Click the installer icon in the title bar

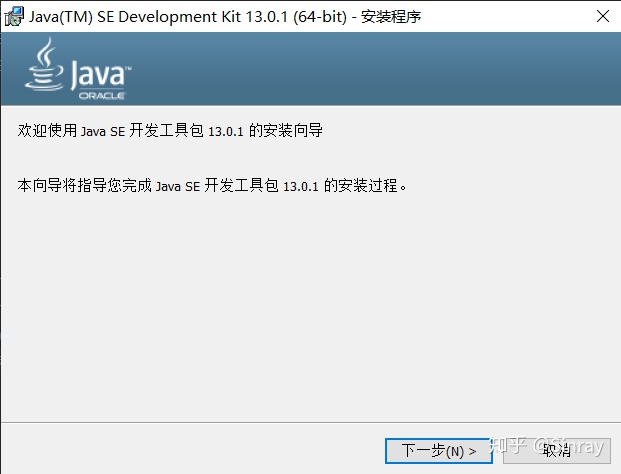click(x=14, y=16)
